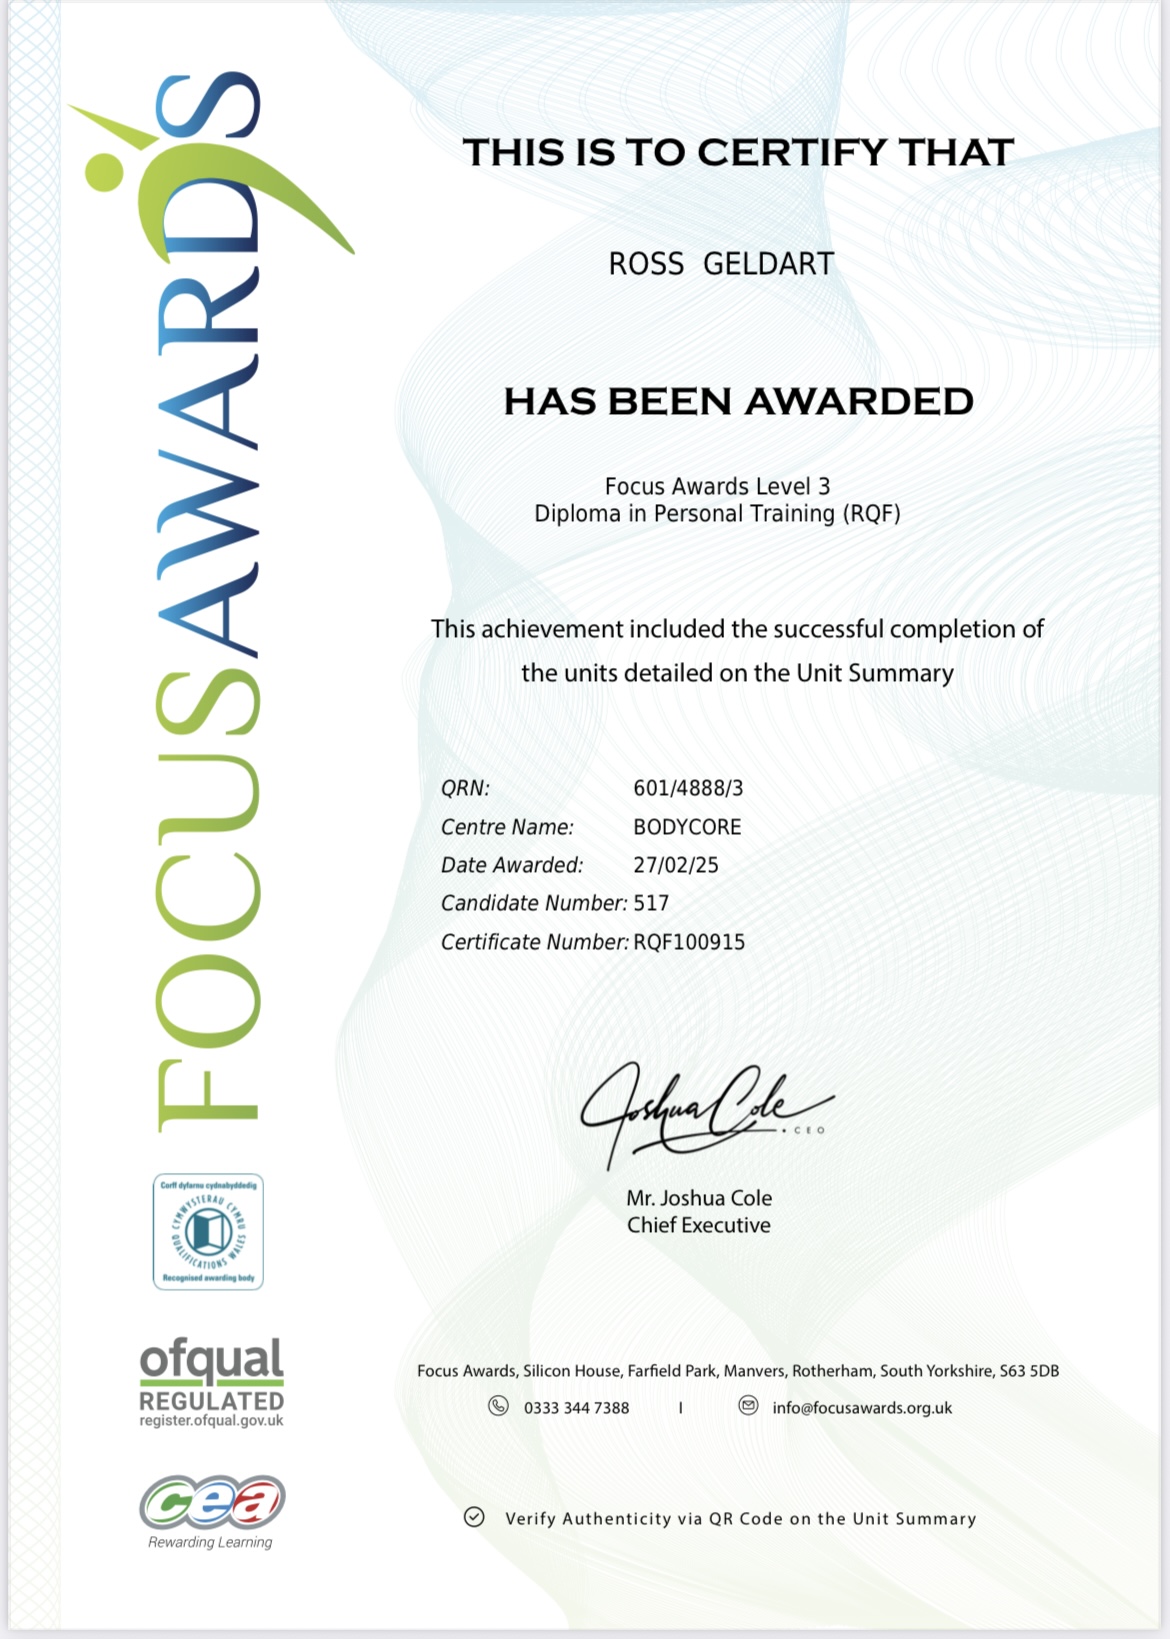
Task: Click the phone icon beside 0333 344 7388
Action: (498, 1406)
